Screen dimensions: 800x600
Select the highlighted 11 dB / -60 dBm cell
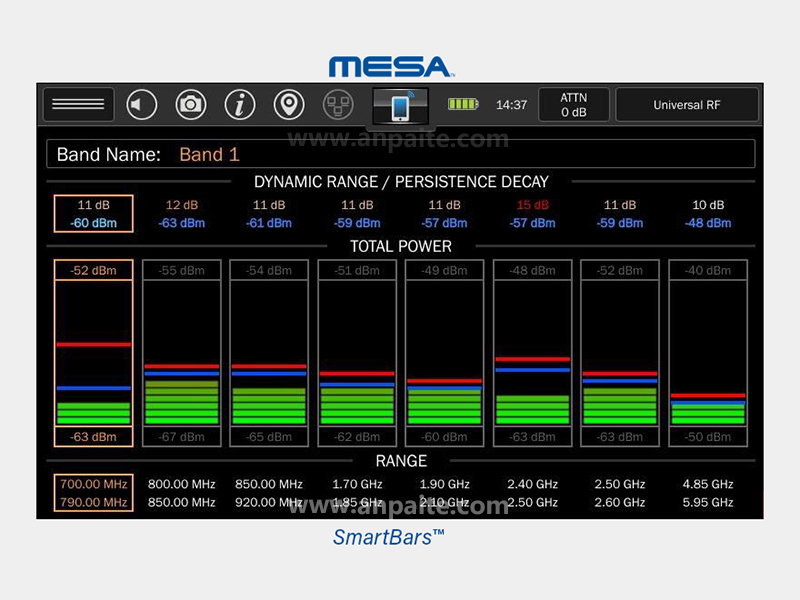pos(93,213)
